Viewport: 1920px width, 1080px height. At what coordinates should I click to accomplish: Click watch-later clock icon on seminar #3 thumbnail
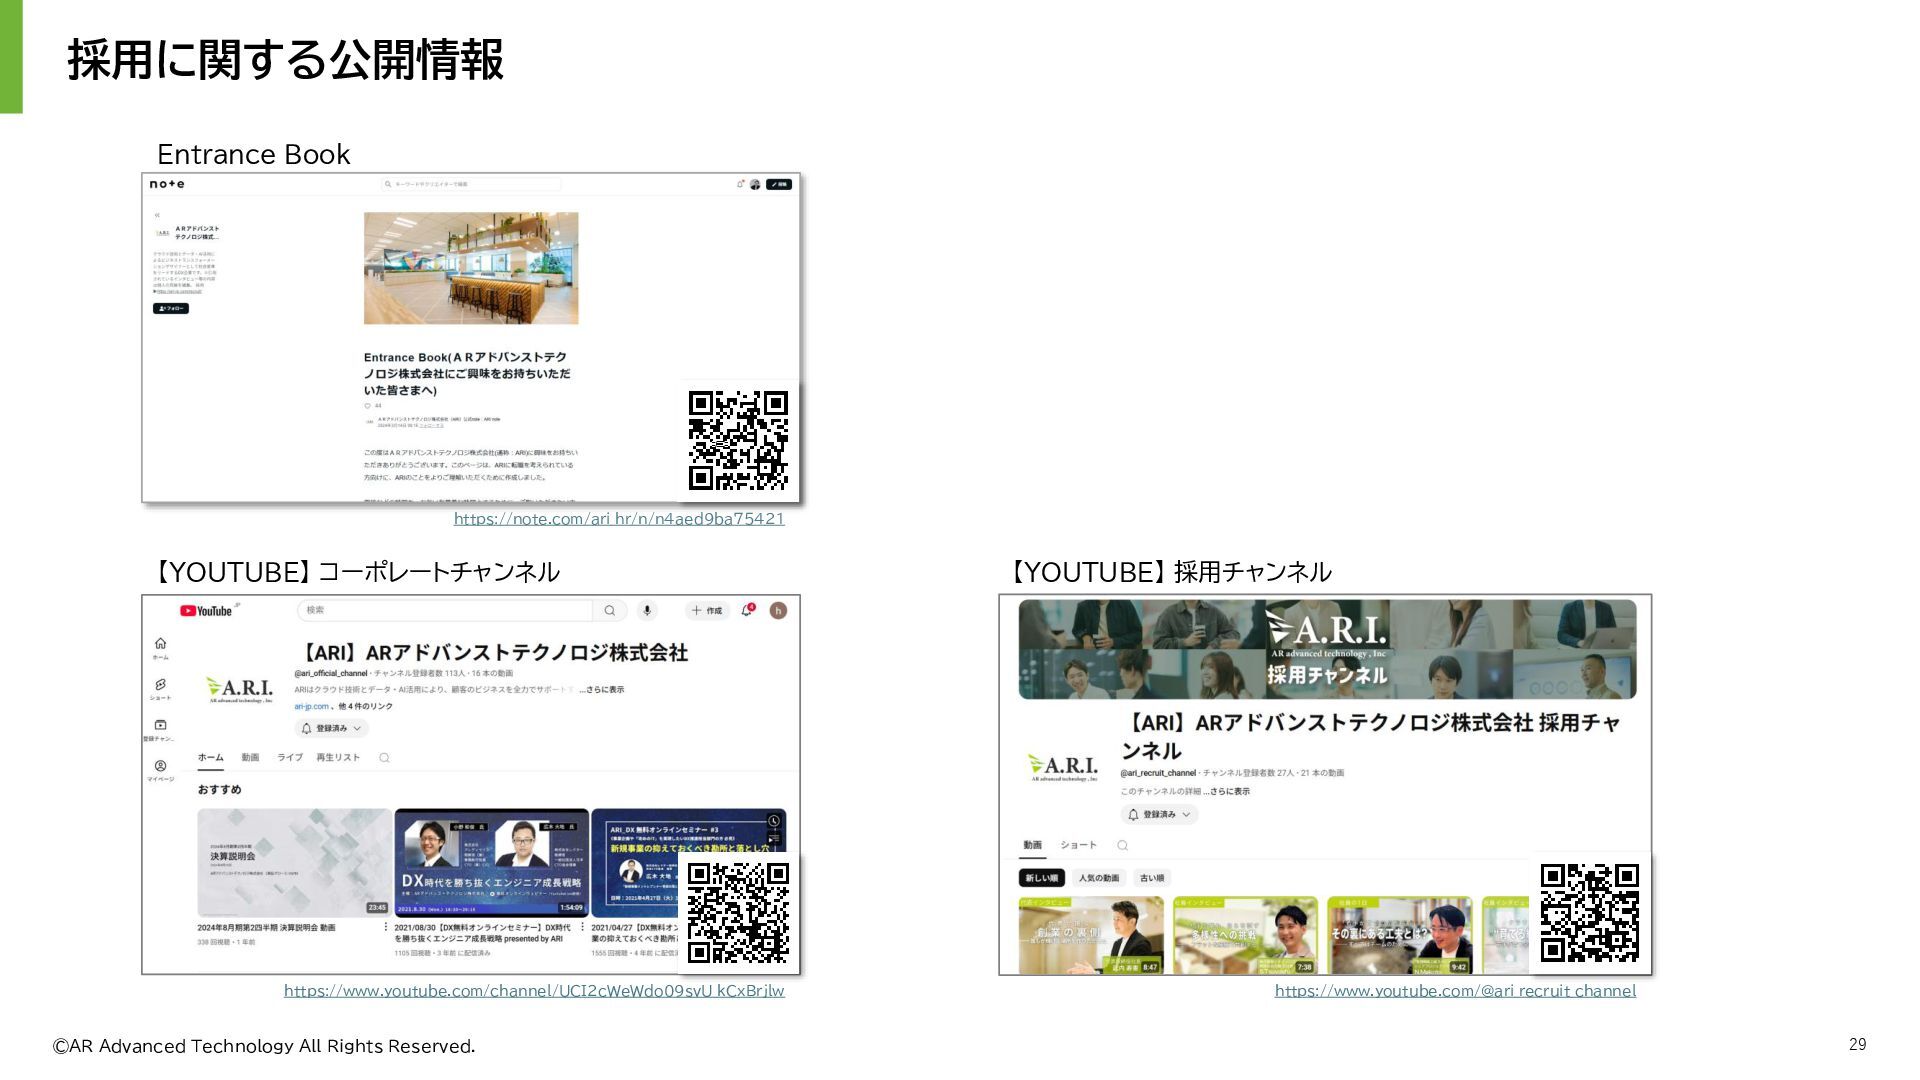tap(774, 821)
